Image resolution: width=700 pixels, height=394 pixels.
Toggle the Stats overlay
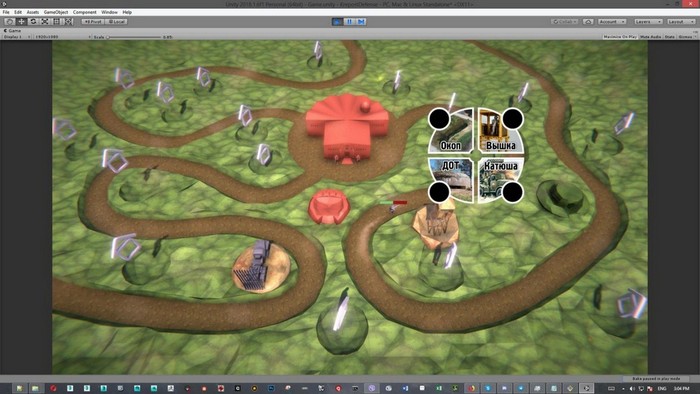669,37
